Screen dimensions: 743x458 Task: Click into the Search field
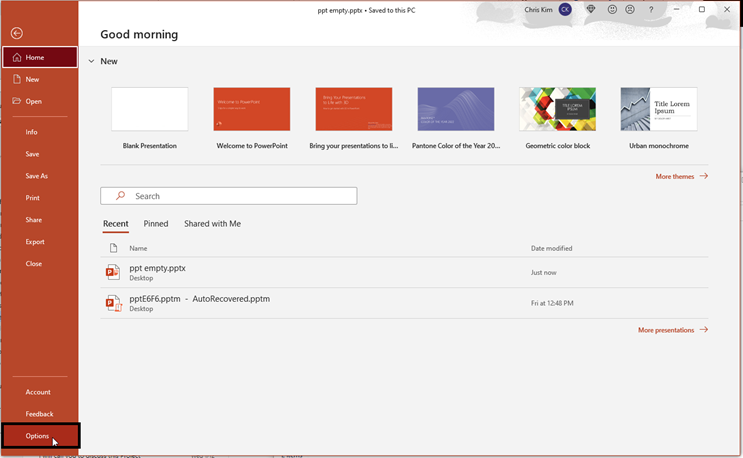click(229, 196)
